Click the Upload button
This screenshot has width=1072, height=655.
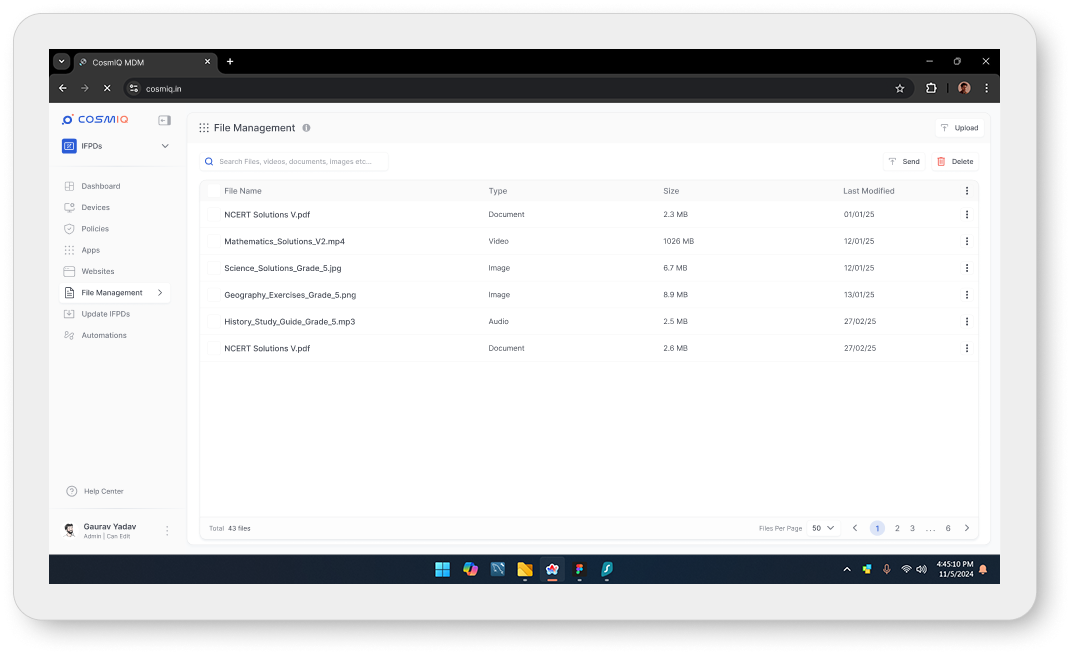959,128
